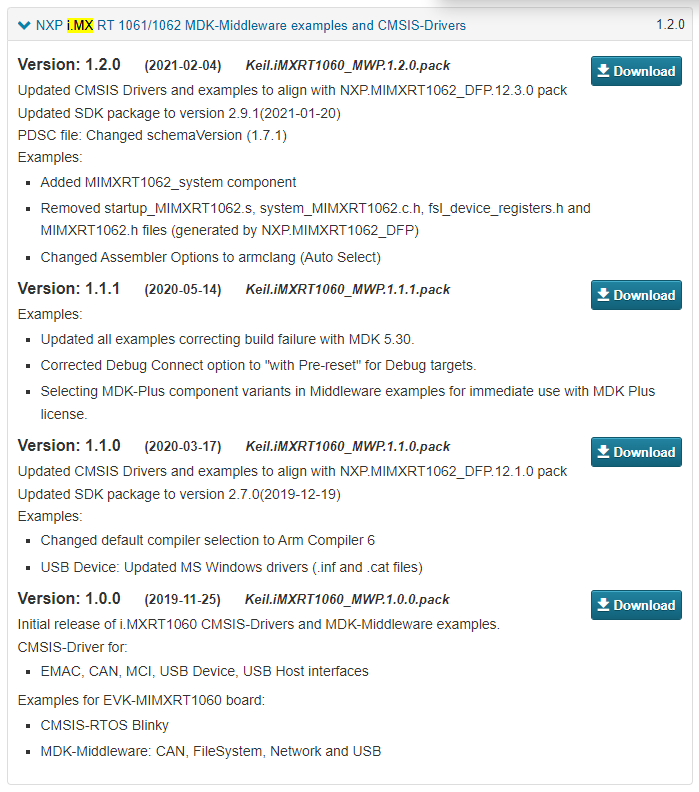Click the Keil.iMXRT1060_MWP.1.2.0.pack file name

pyautogui.click(x=347, y=66)
